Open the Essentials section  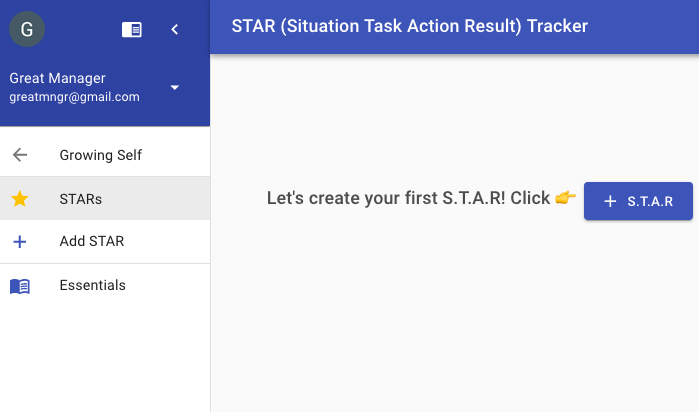click(x=105, y=285)
